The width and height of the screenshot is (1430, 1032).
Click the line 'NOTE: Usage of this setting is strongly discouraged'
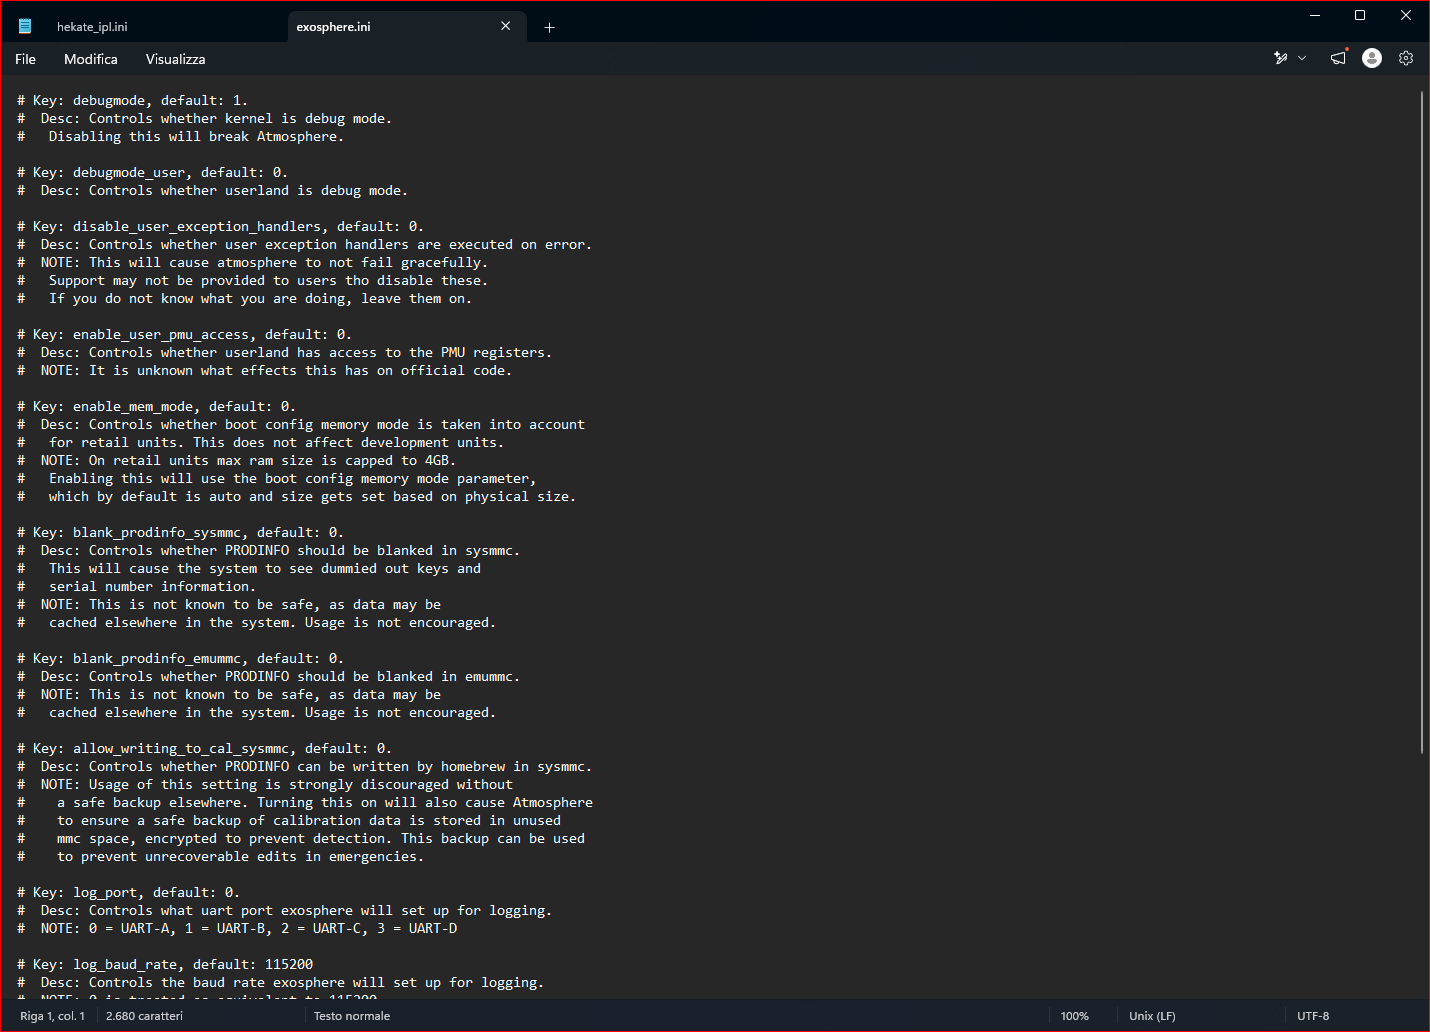(x=264, y=785)
